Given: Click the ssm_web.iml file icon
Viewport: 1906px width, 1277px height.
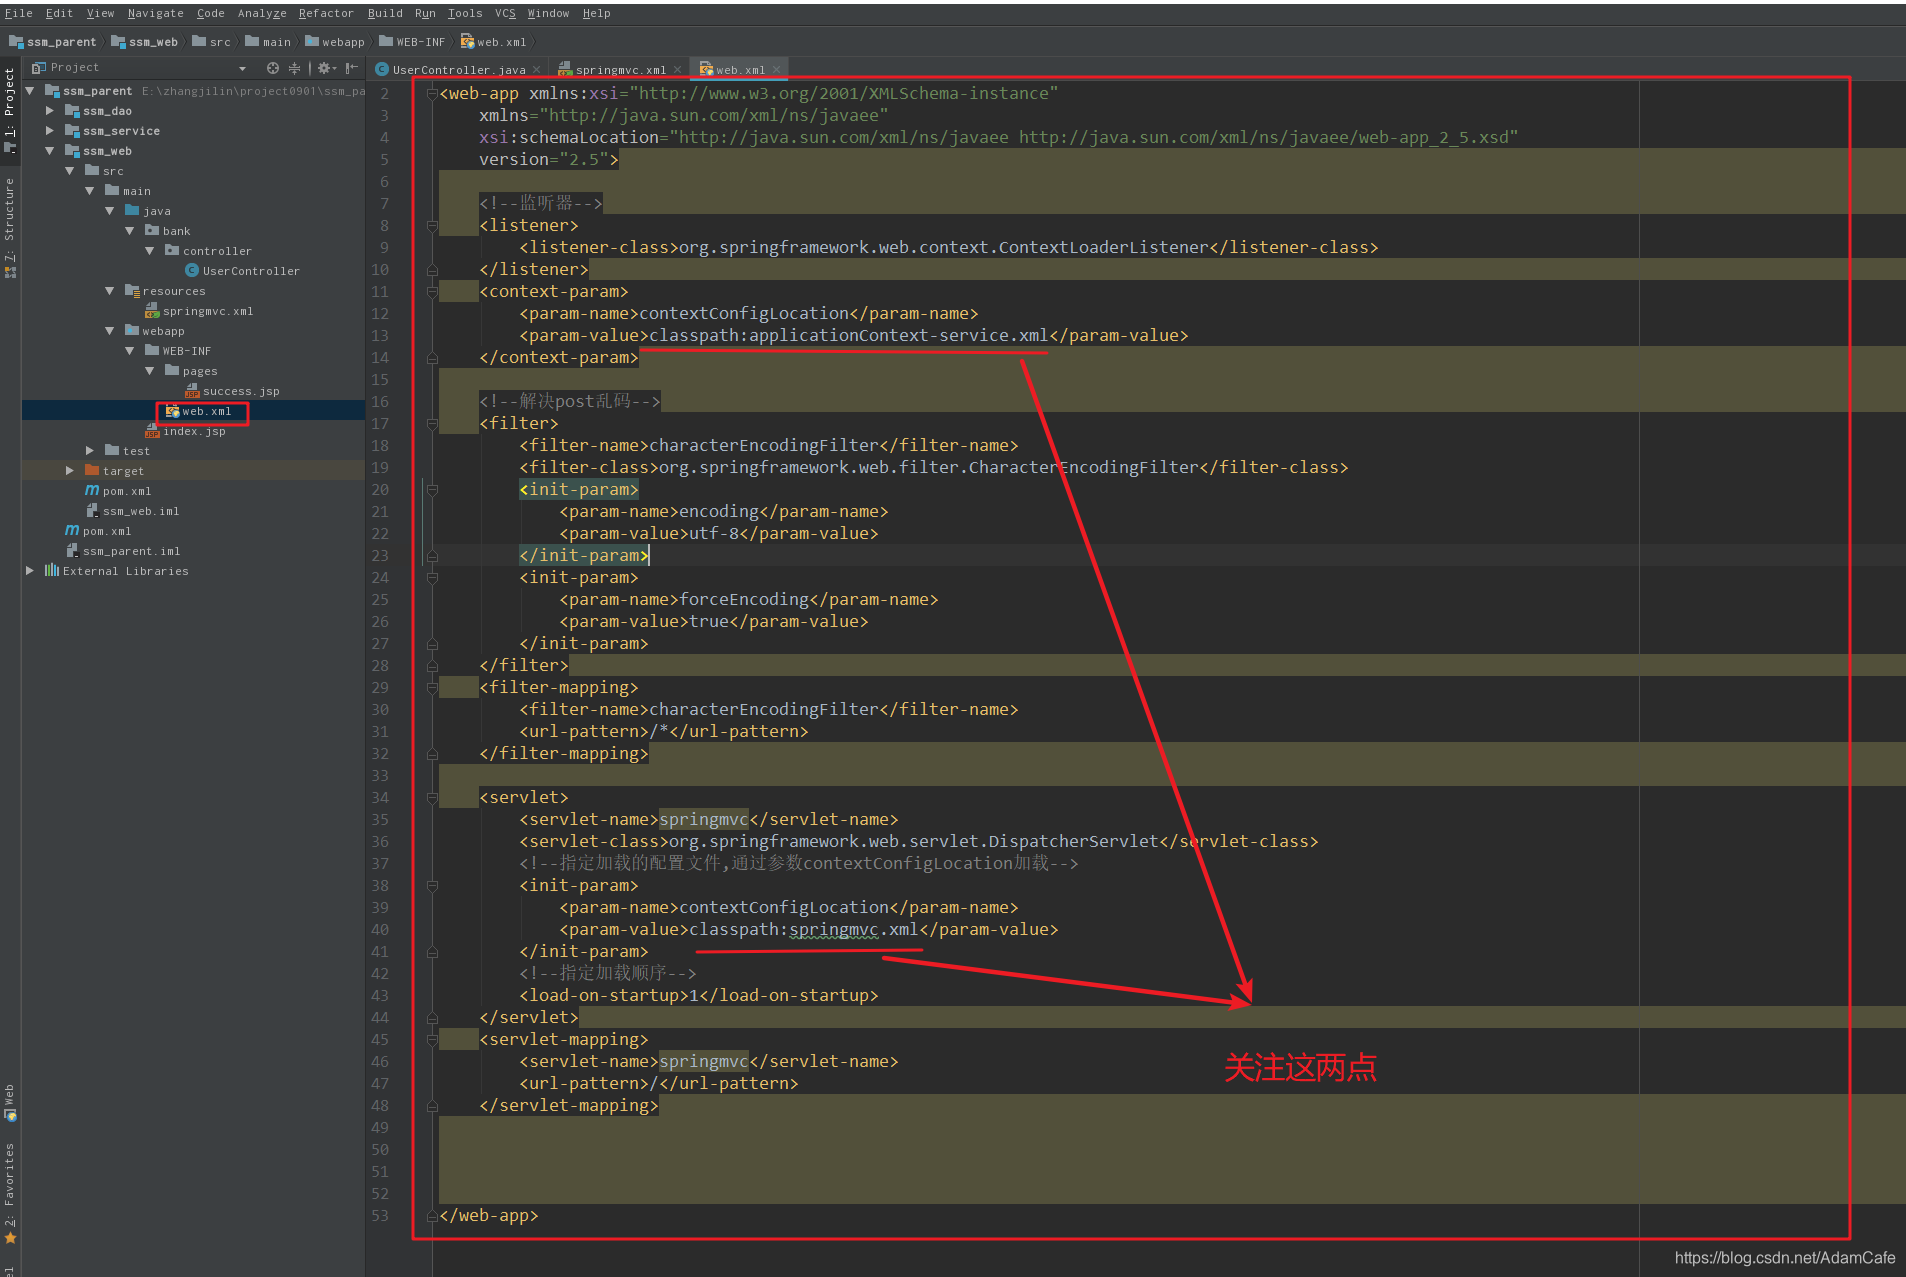Looking at the screenshot, I should [92, 511].
